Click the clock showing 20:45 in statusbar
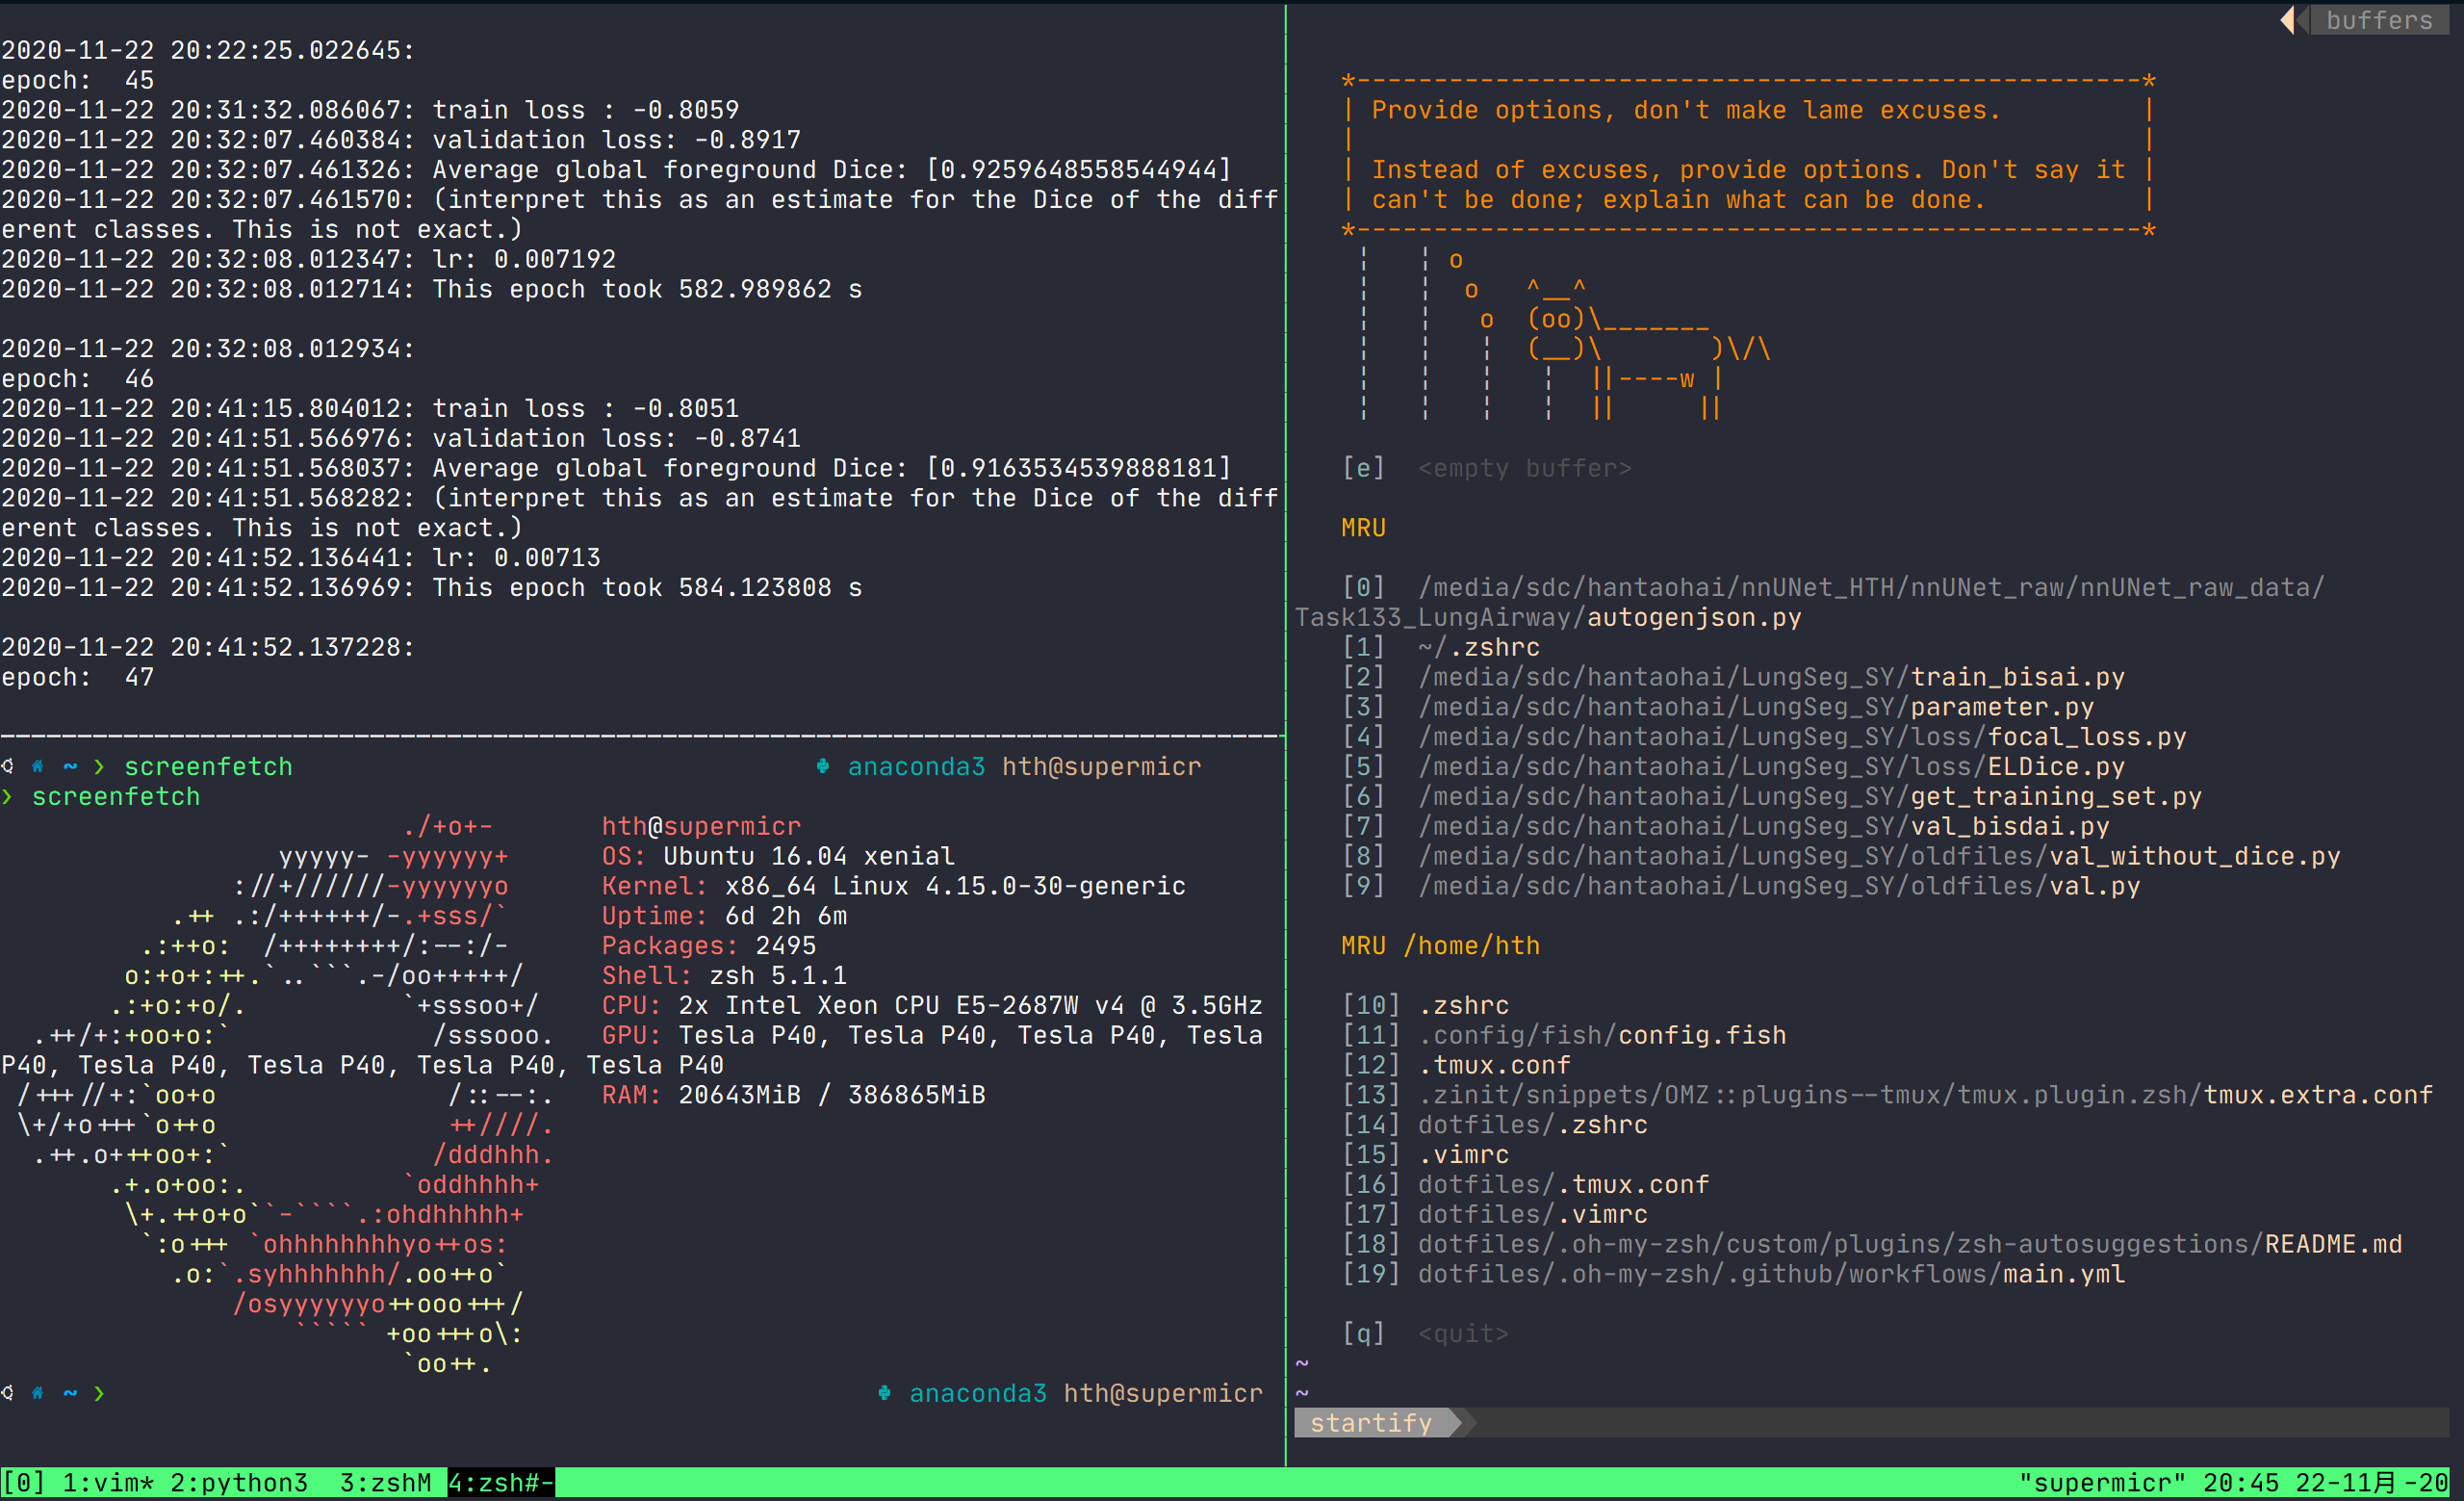This screenshot has width=2464, height=1501. 2245,1482
